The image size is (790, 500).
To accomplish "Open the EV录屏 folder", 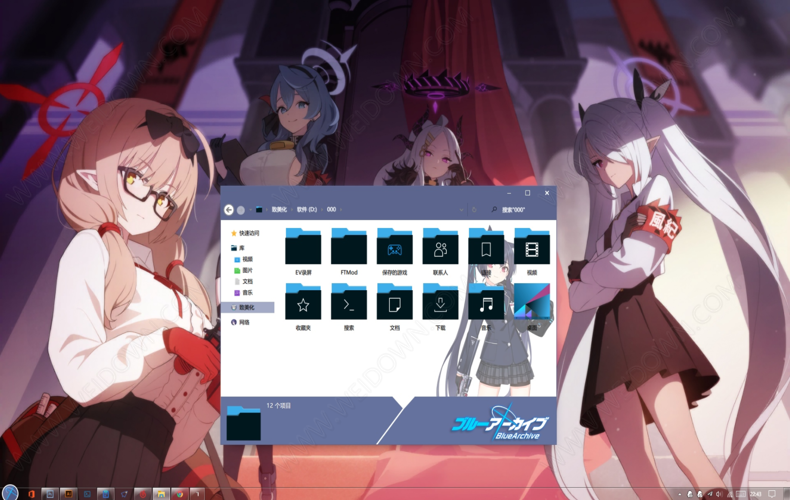I will [303, 252].
